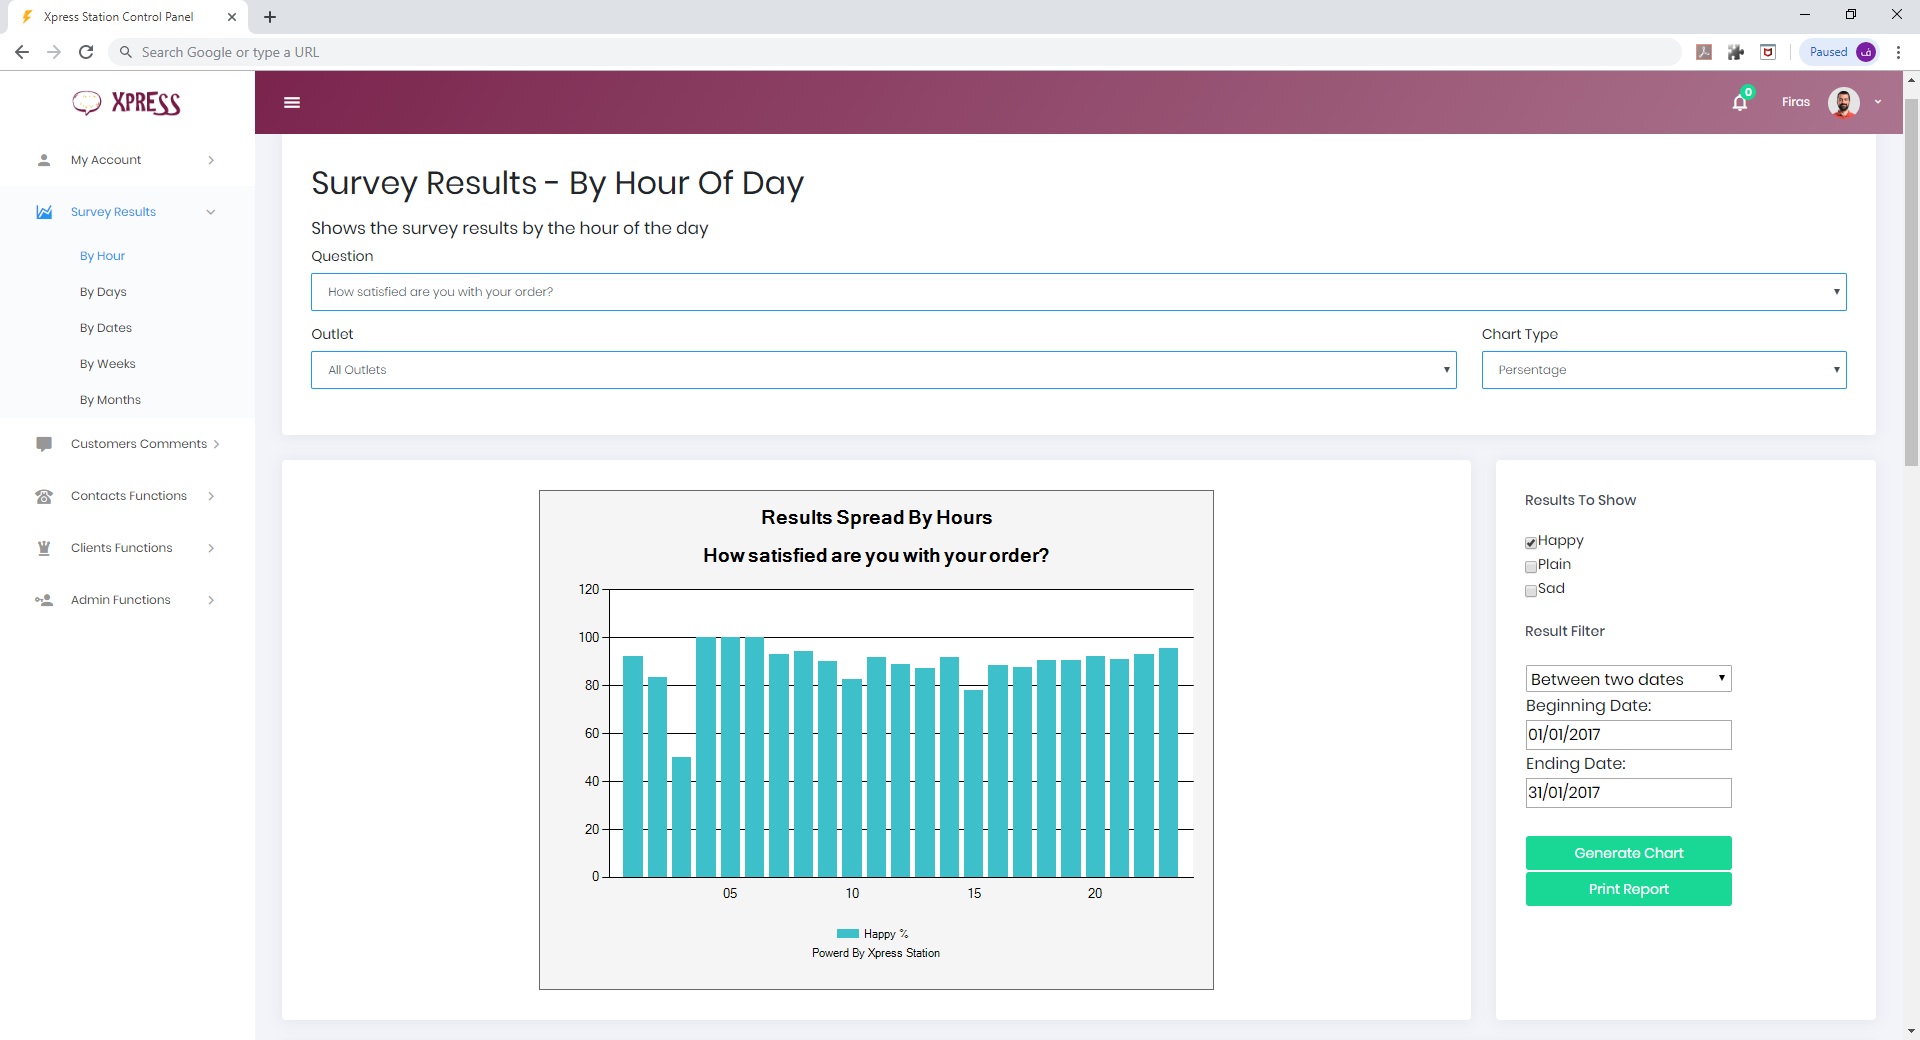This screenshot has height=1040, width=1920.
Task: Open Chrome three-dot menu
Action: pos(1898,52)
